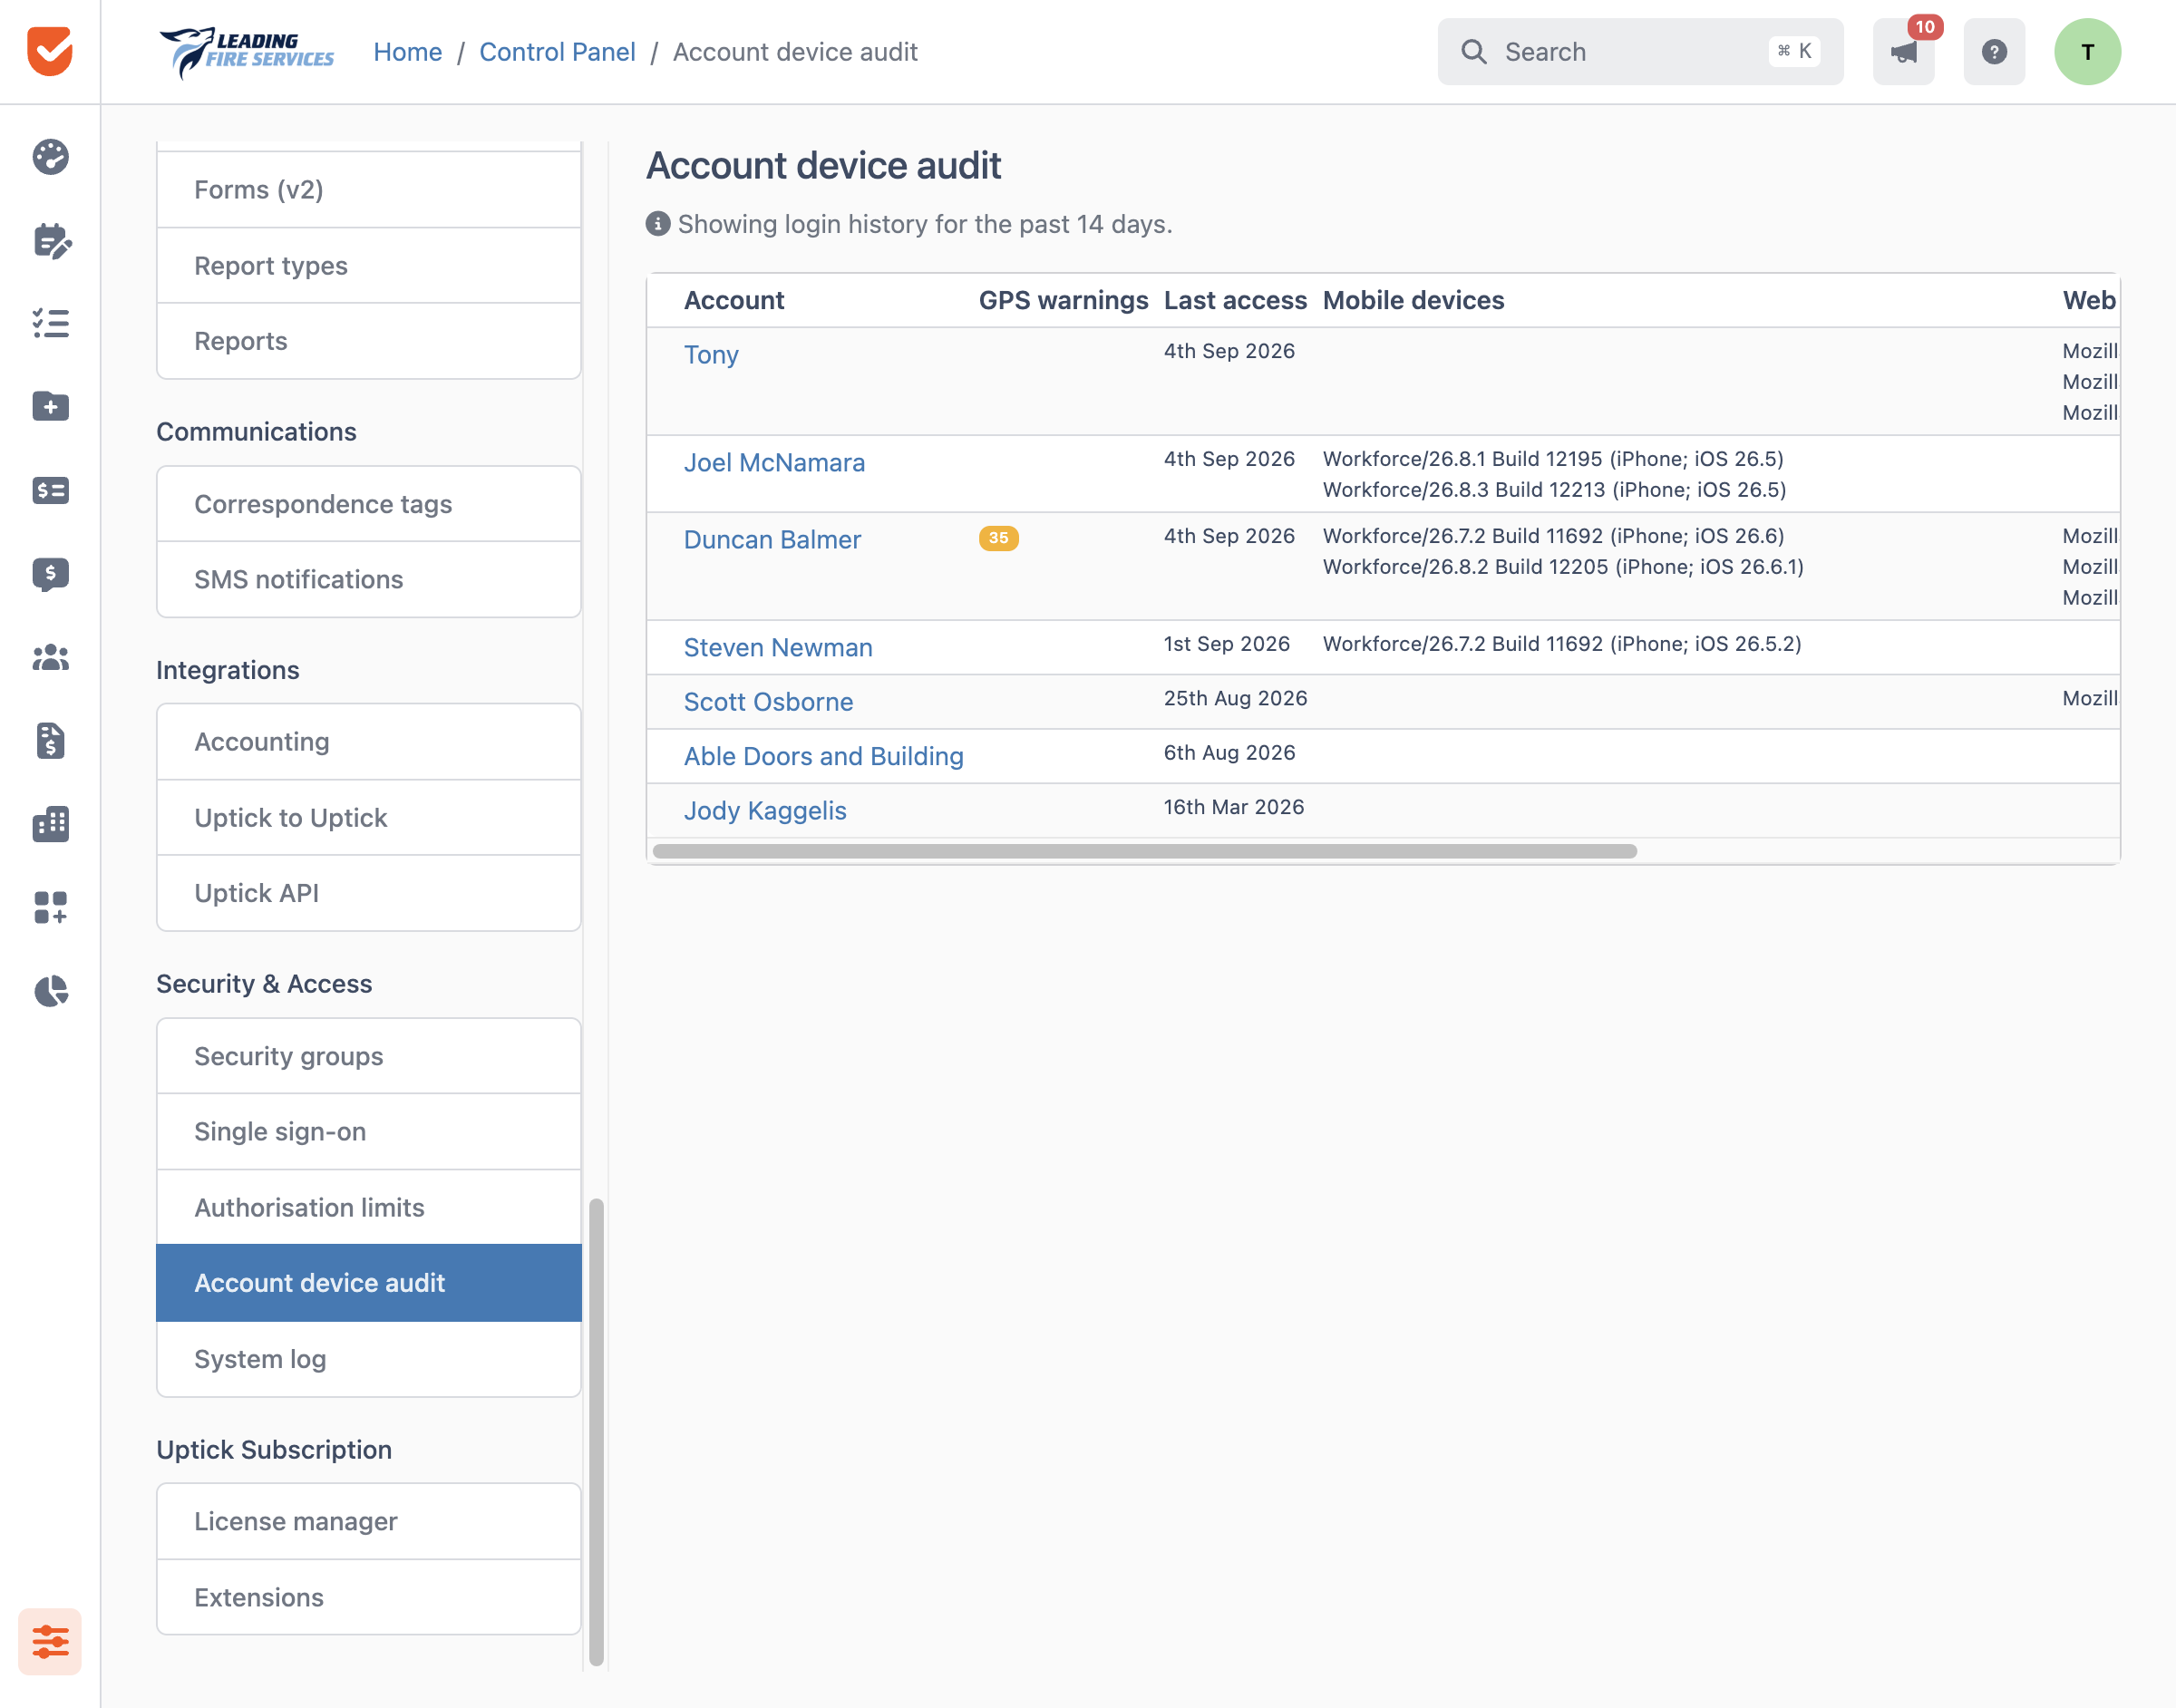Viewport: 2176px width, 1708px height.
Task: Open the pie chart reports icon
Action: (x=50, y=991)
